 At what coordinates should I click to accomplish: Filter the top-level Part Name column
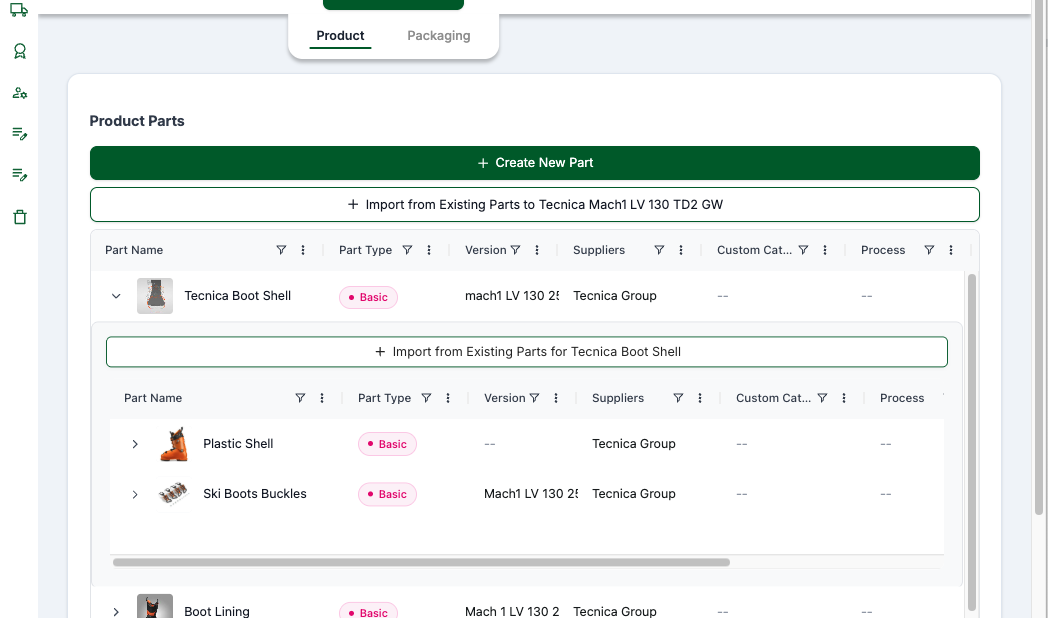(281, 250)
